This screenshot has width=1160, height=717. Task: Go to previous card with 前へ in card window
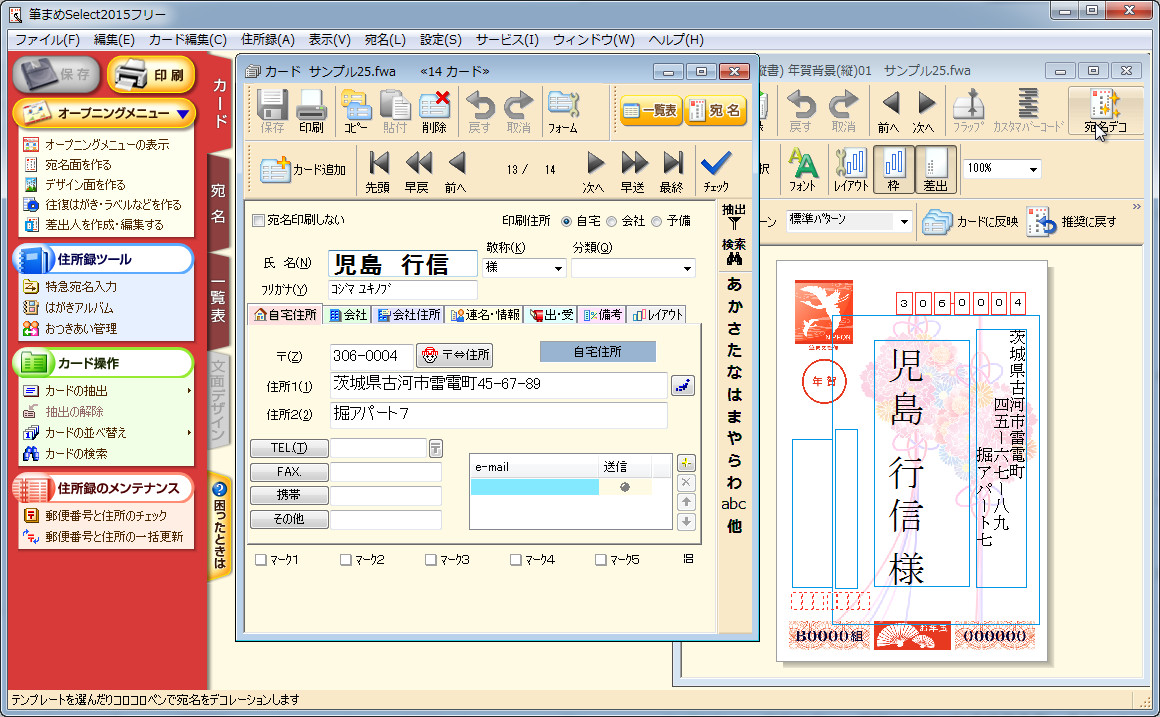click(456, 172)
